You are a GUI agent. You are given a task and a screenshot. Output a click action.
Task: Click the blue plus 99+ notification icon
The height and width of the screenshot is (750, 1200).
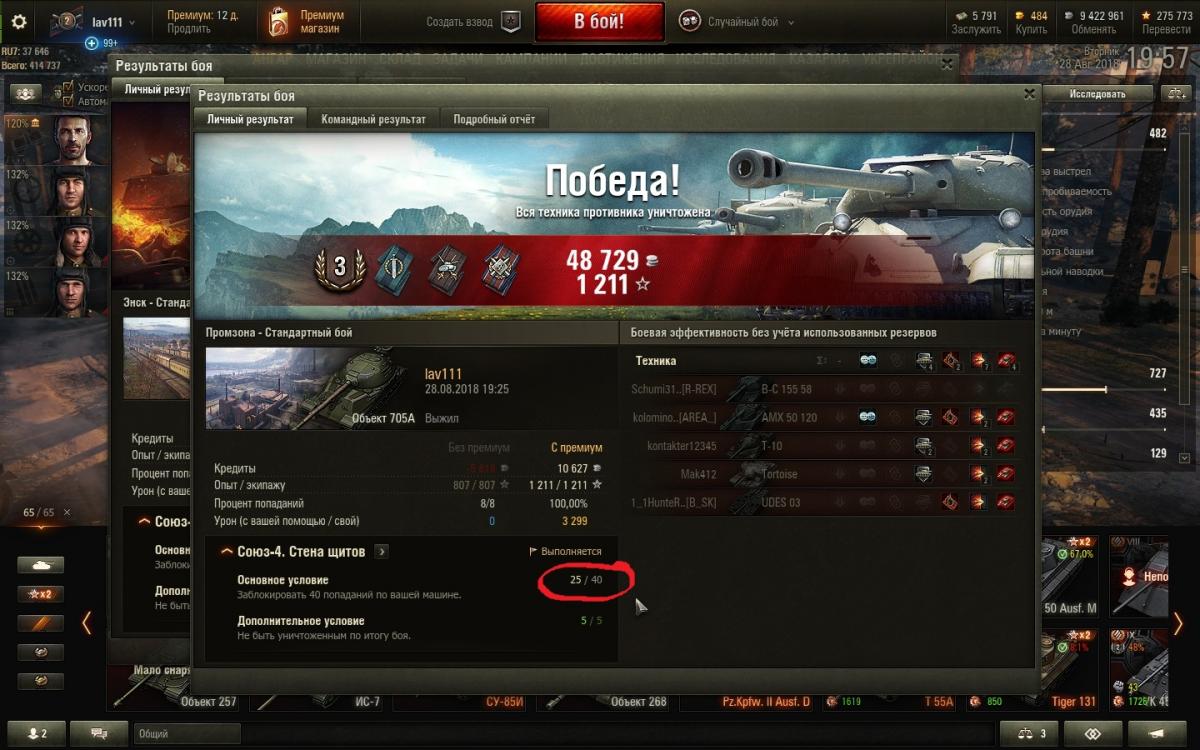[x=92, y=43]
